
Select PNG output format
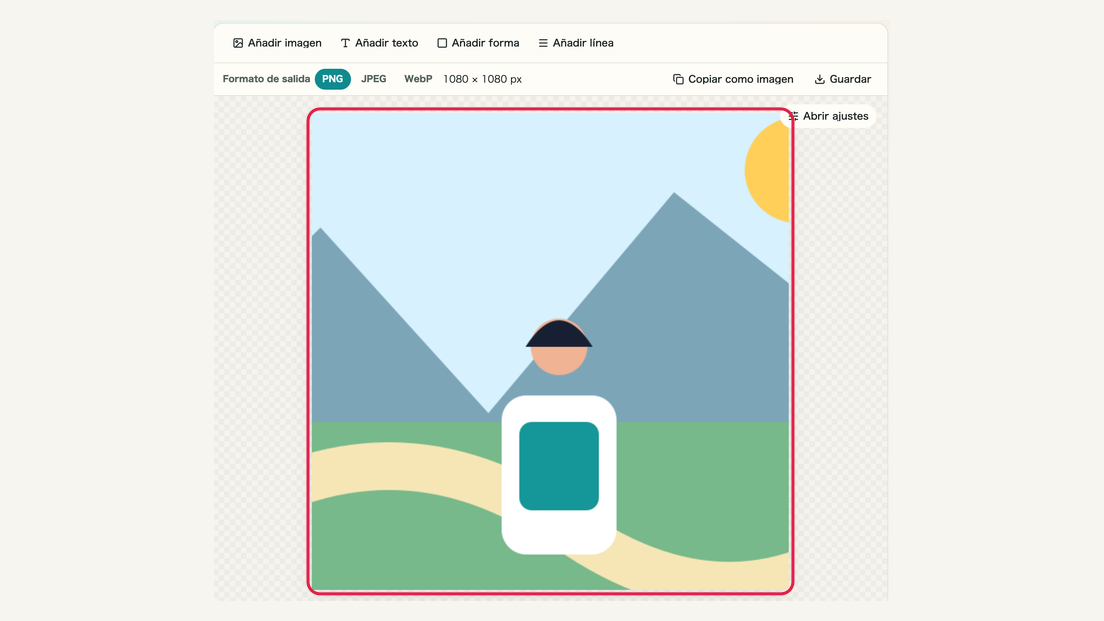pos(332,79)
